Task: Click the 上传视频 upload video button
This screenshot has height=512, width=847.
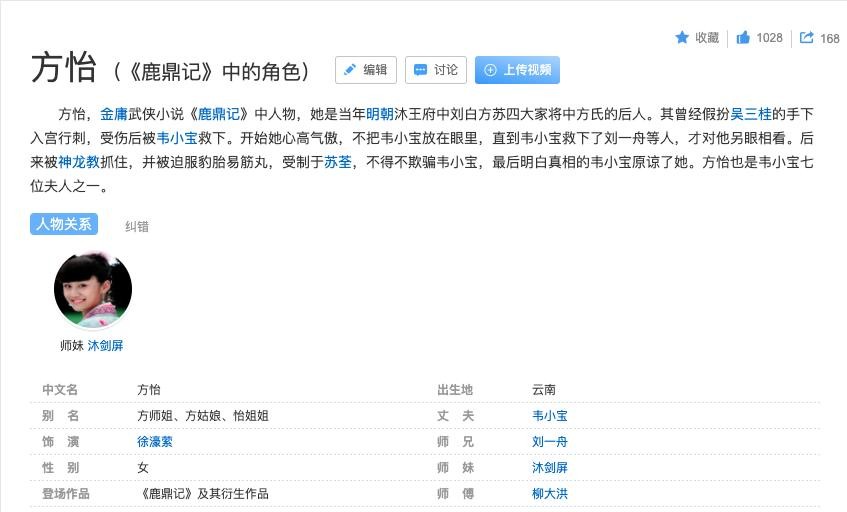Action: [517, 70]
